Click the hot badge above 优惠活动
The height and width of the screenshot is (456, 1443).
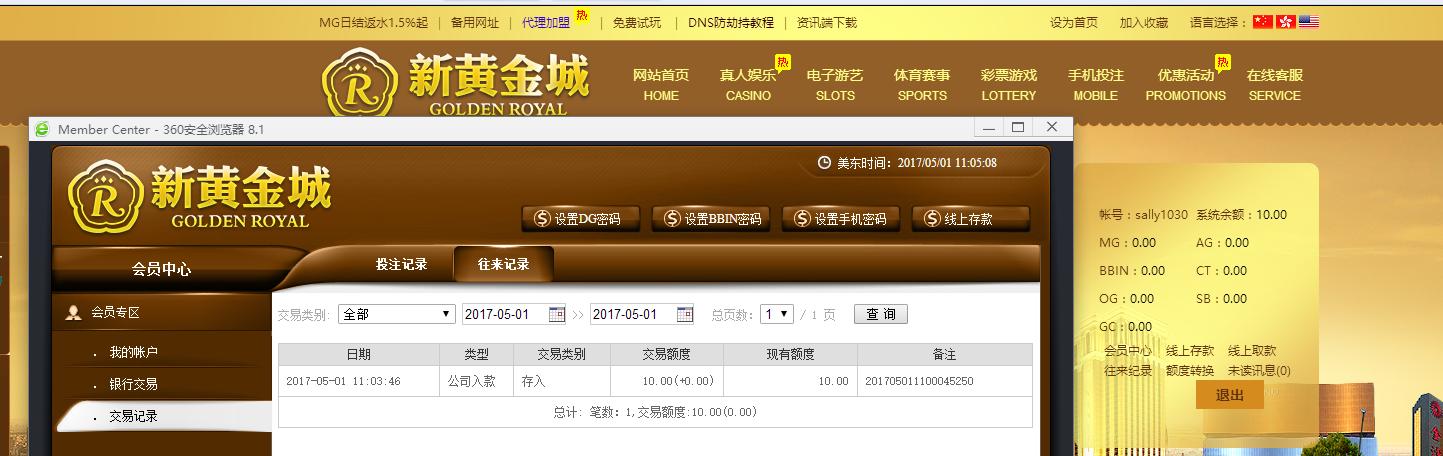click(x=1222, y=62)
